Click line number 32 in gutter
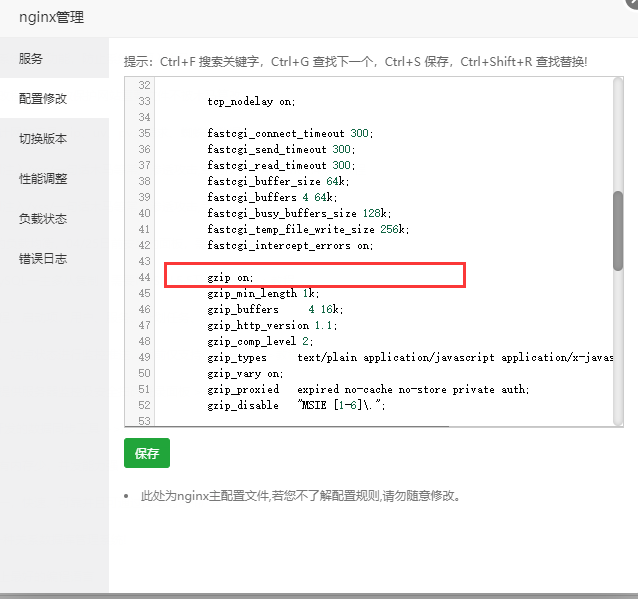 click(144, 85)
